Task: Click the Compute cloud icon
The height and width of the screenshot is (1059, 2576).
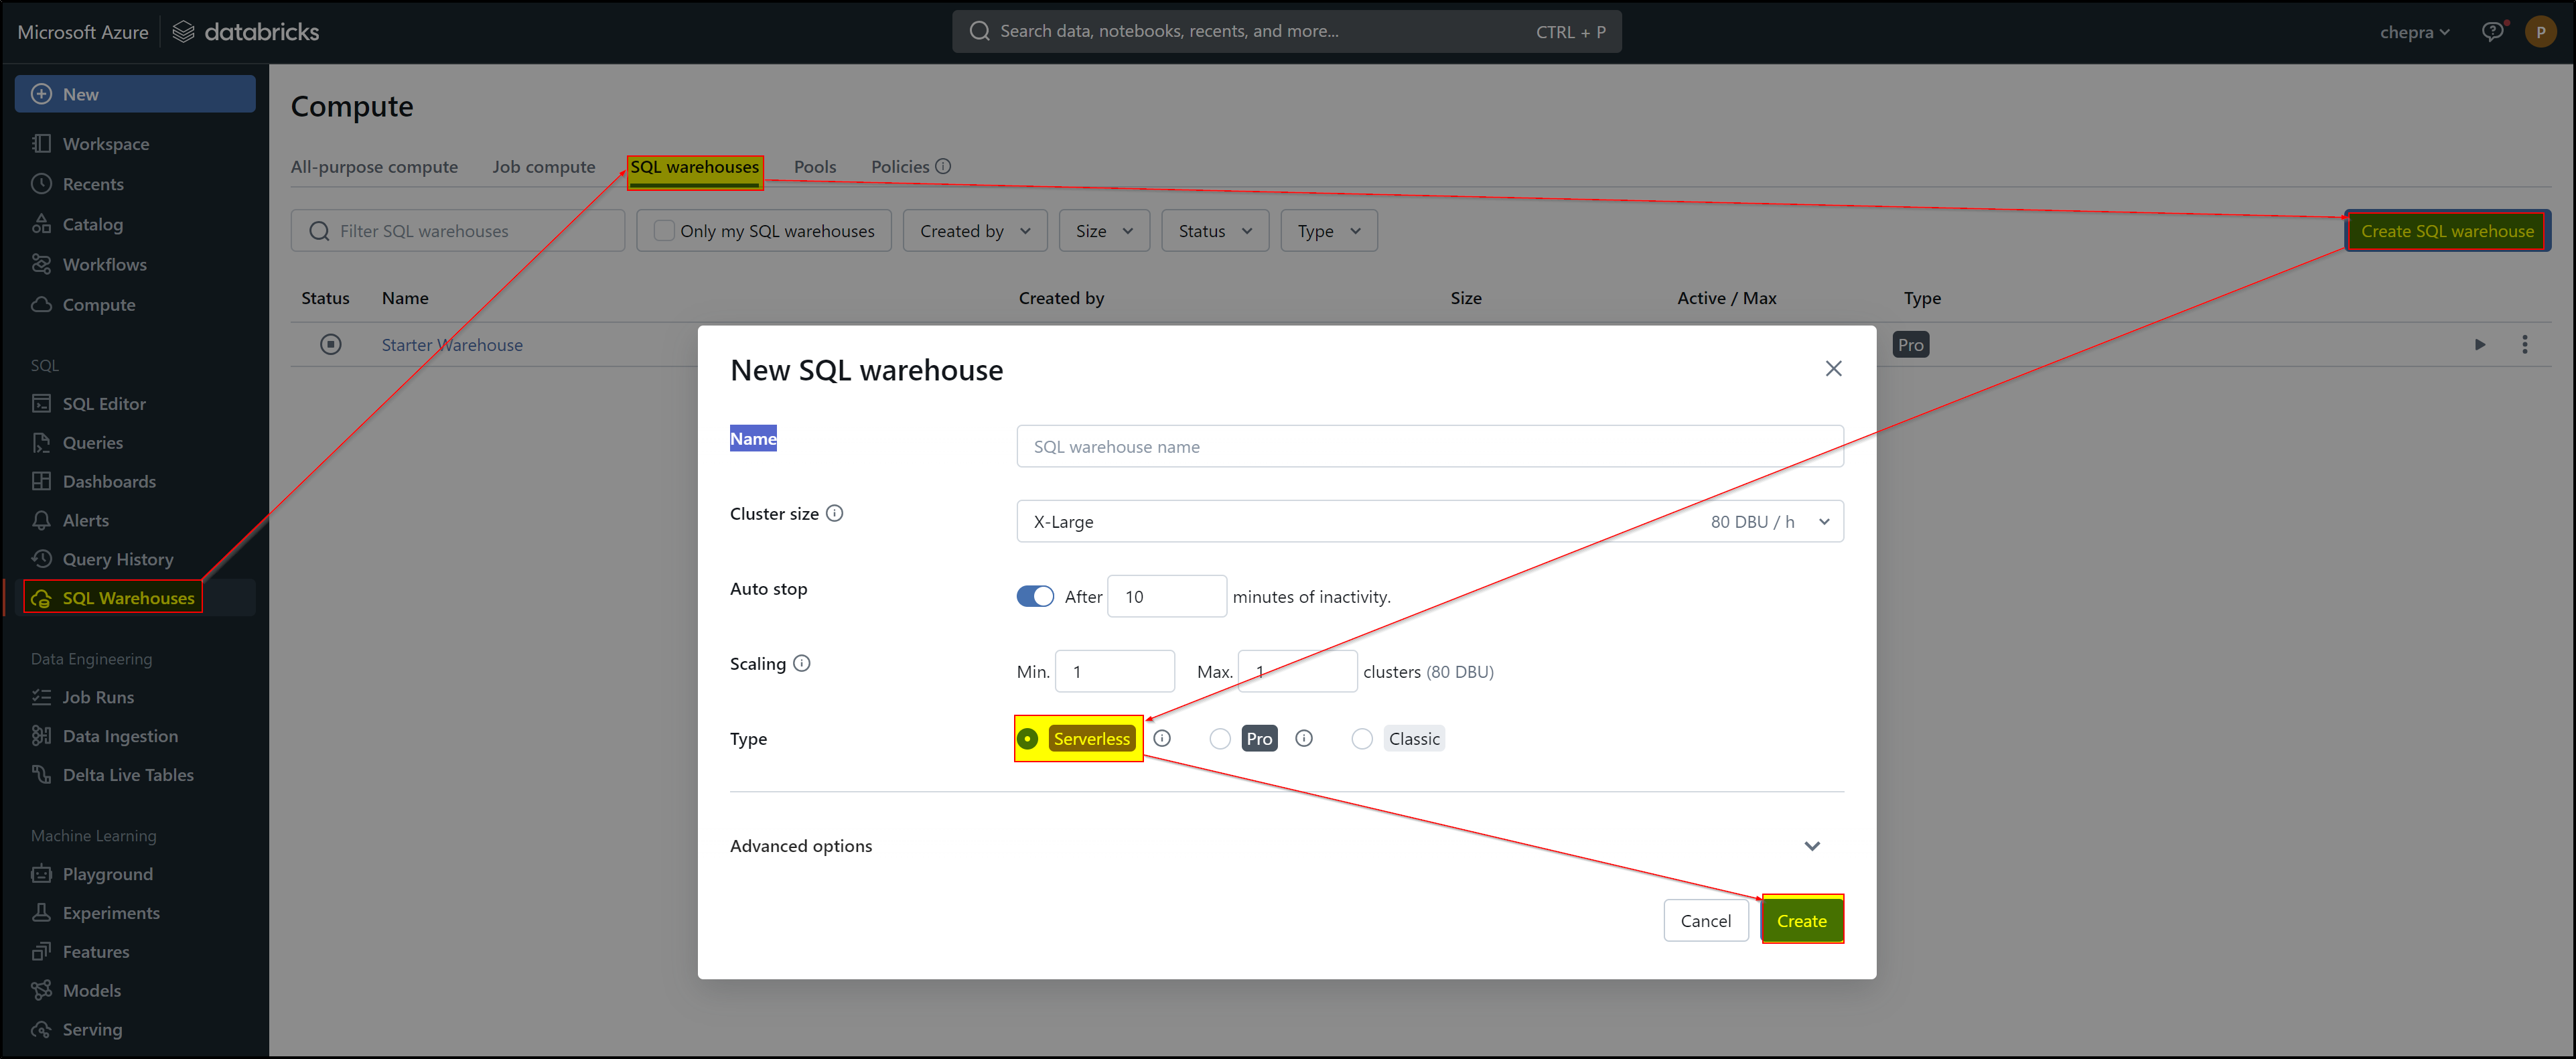Action: point(41,304)
